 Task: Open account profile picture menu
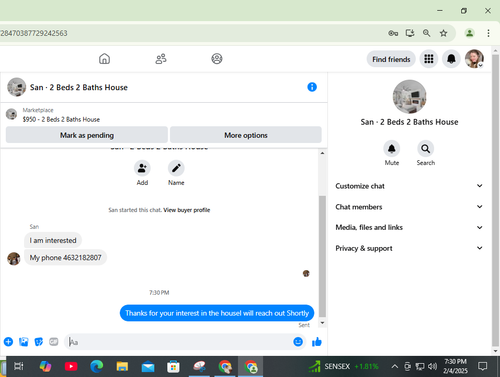tap(474, 59)
